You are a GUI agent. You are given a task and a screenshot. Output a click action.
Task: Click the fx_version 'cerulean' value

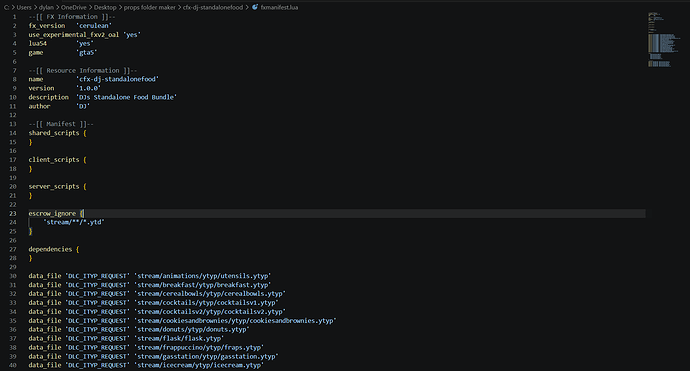click(94, 26)
